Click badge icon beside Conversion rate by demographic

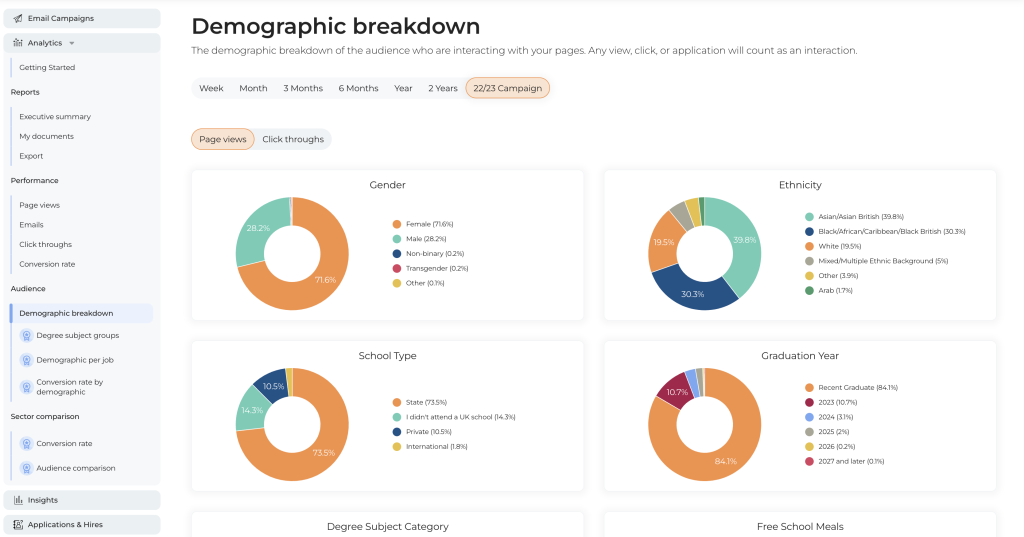click(26, 387)
